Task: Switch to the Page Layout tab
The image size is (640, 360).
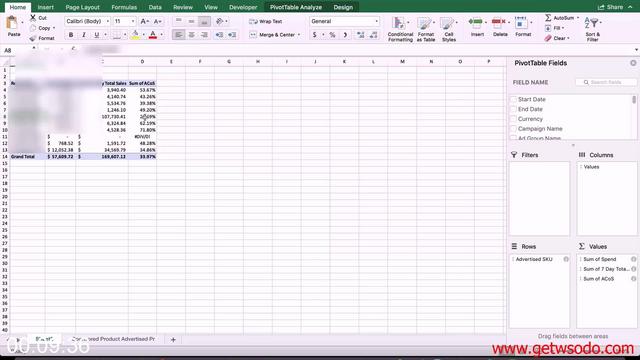Action: click(x=82, y=7)
